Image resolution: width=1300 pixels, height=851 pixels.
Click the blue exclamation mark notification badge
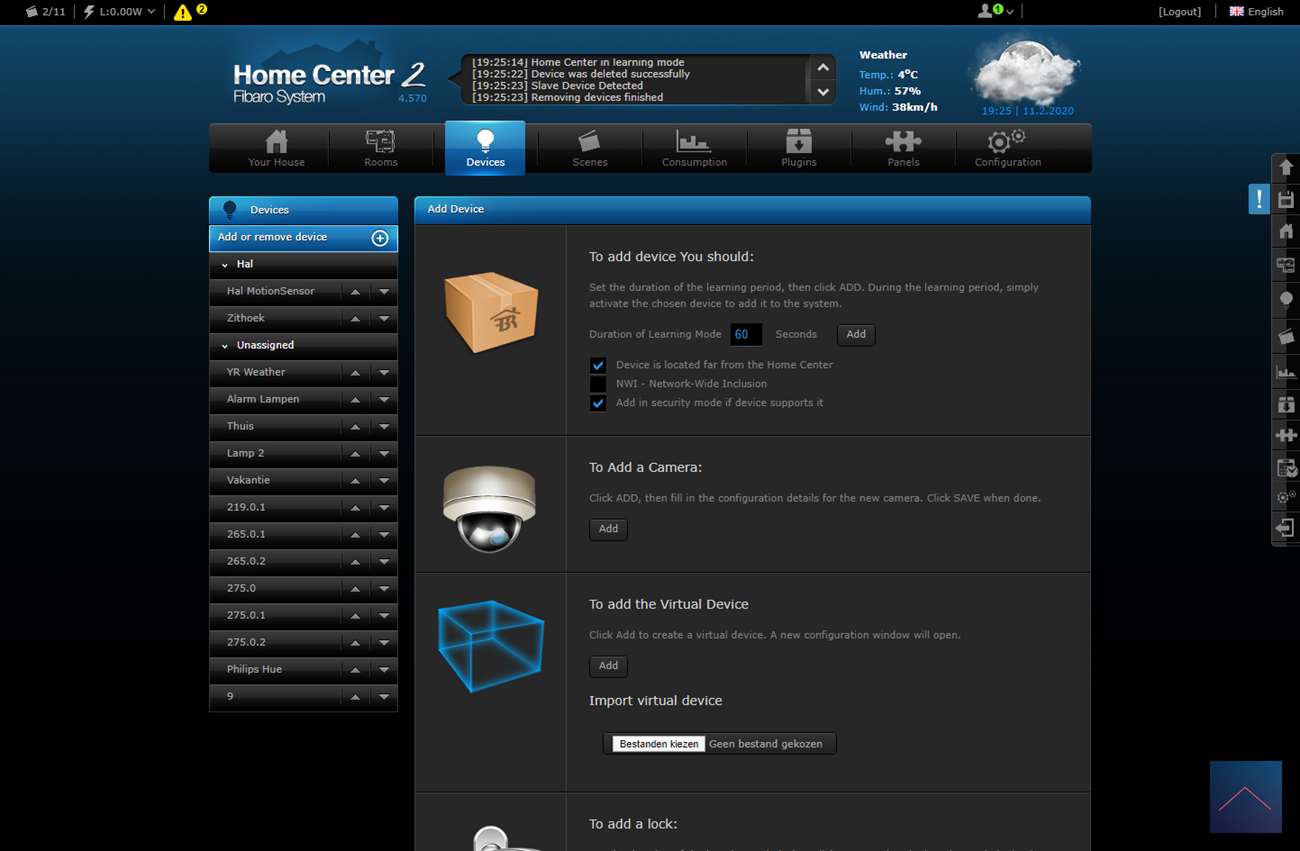pyautogui.click(x=1258, y=199)
